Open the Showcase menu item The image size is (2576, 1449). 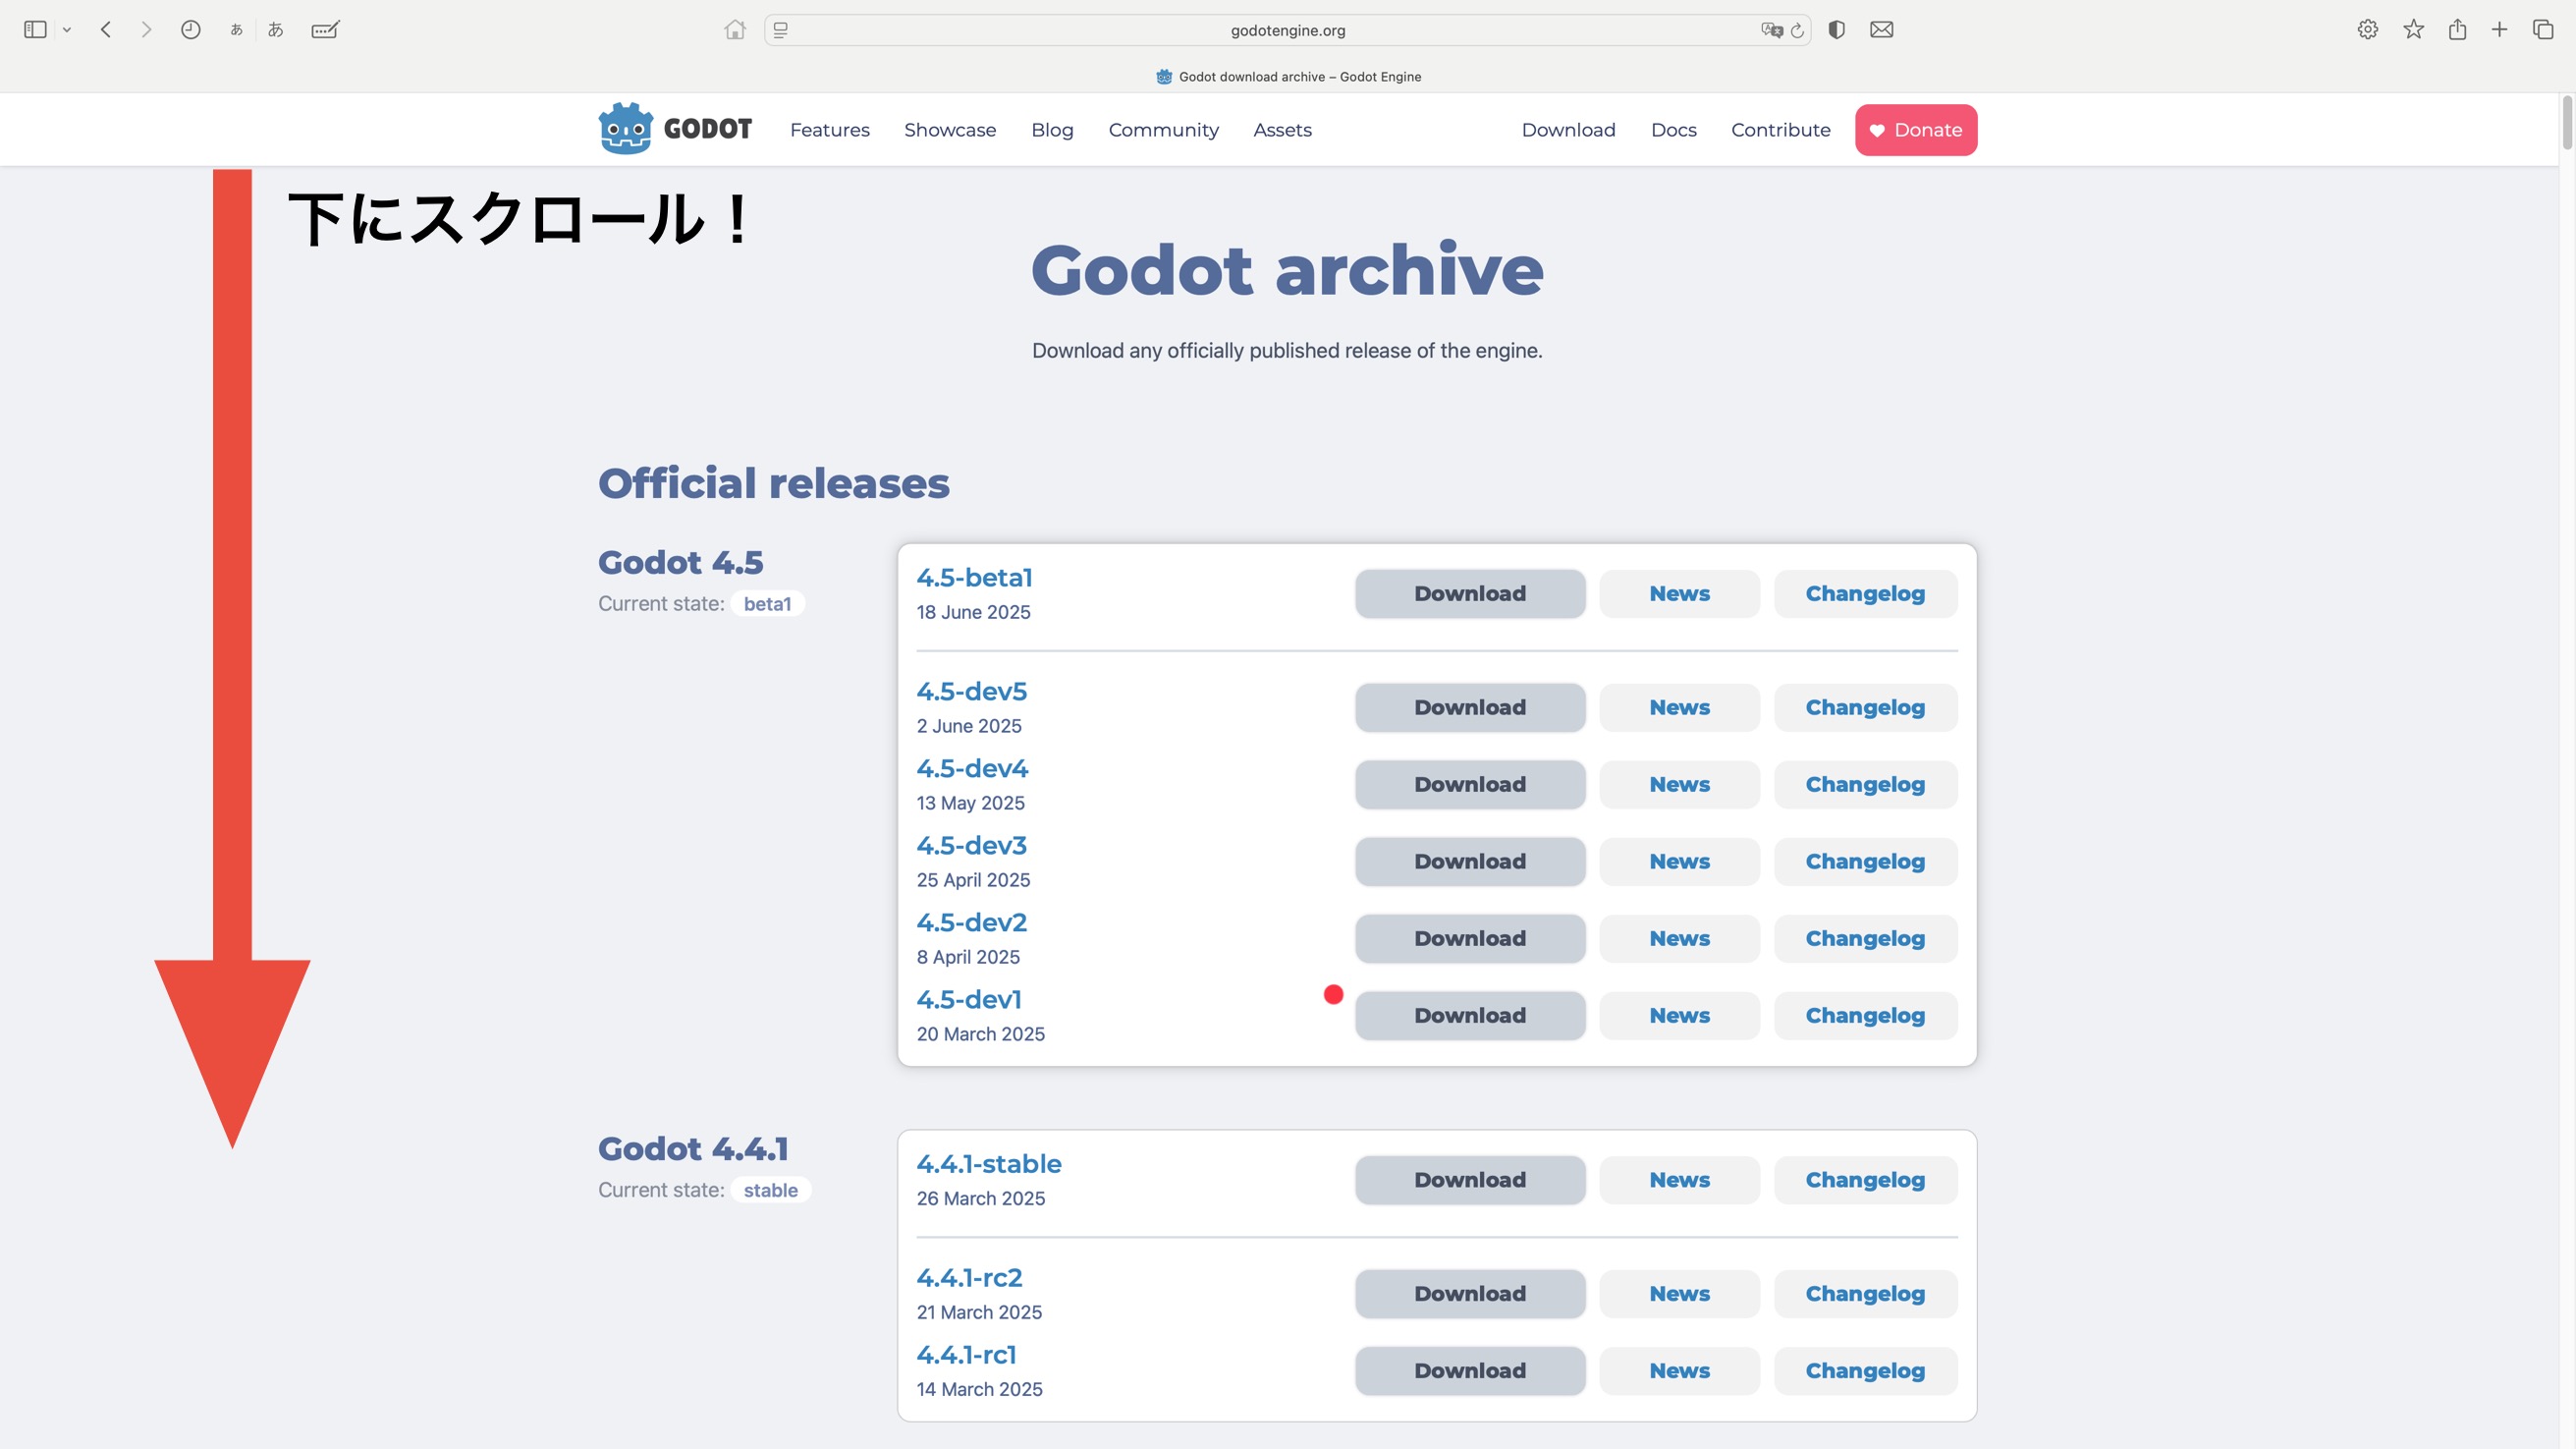point(950,130)
